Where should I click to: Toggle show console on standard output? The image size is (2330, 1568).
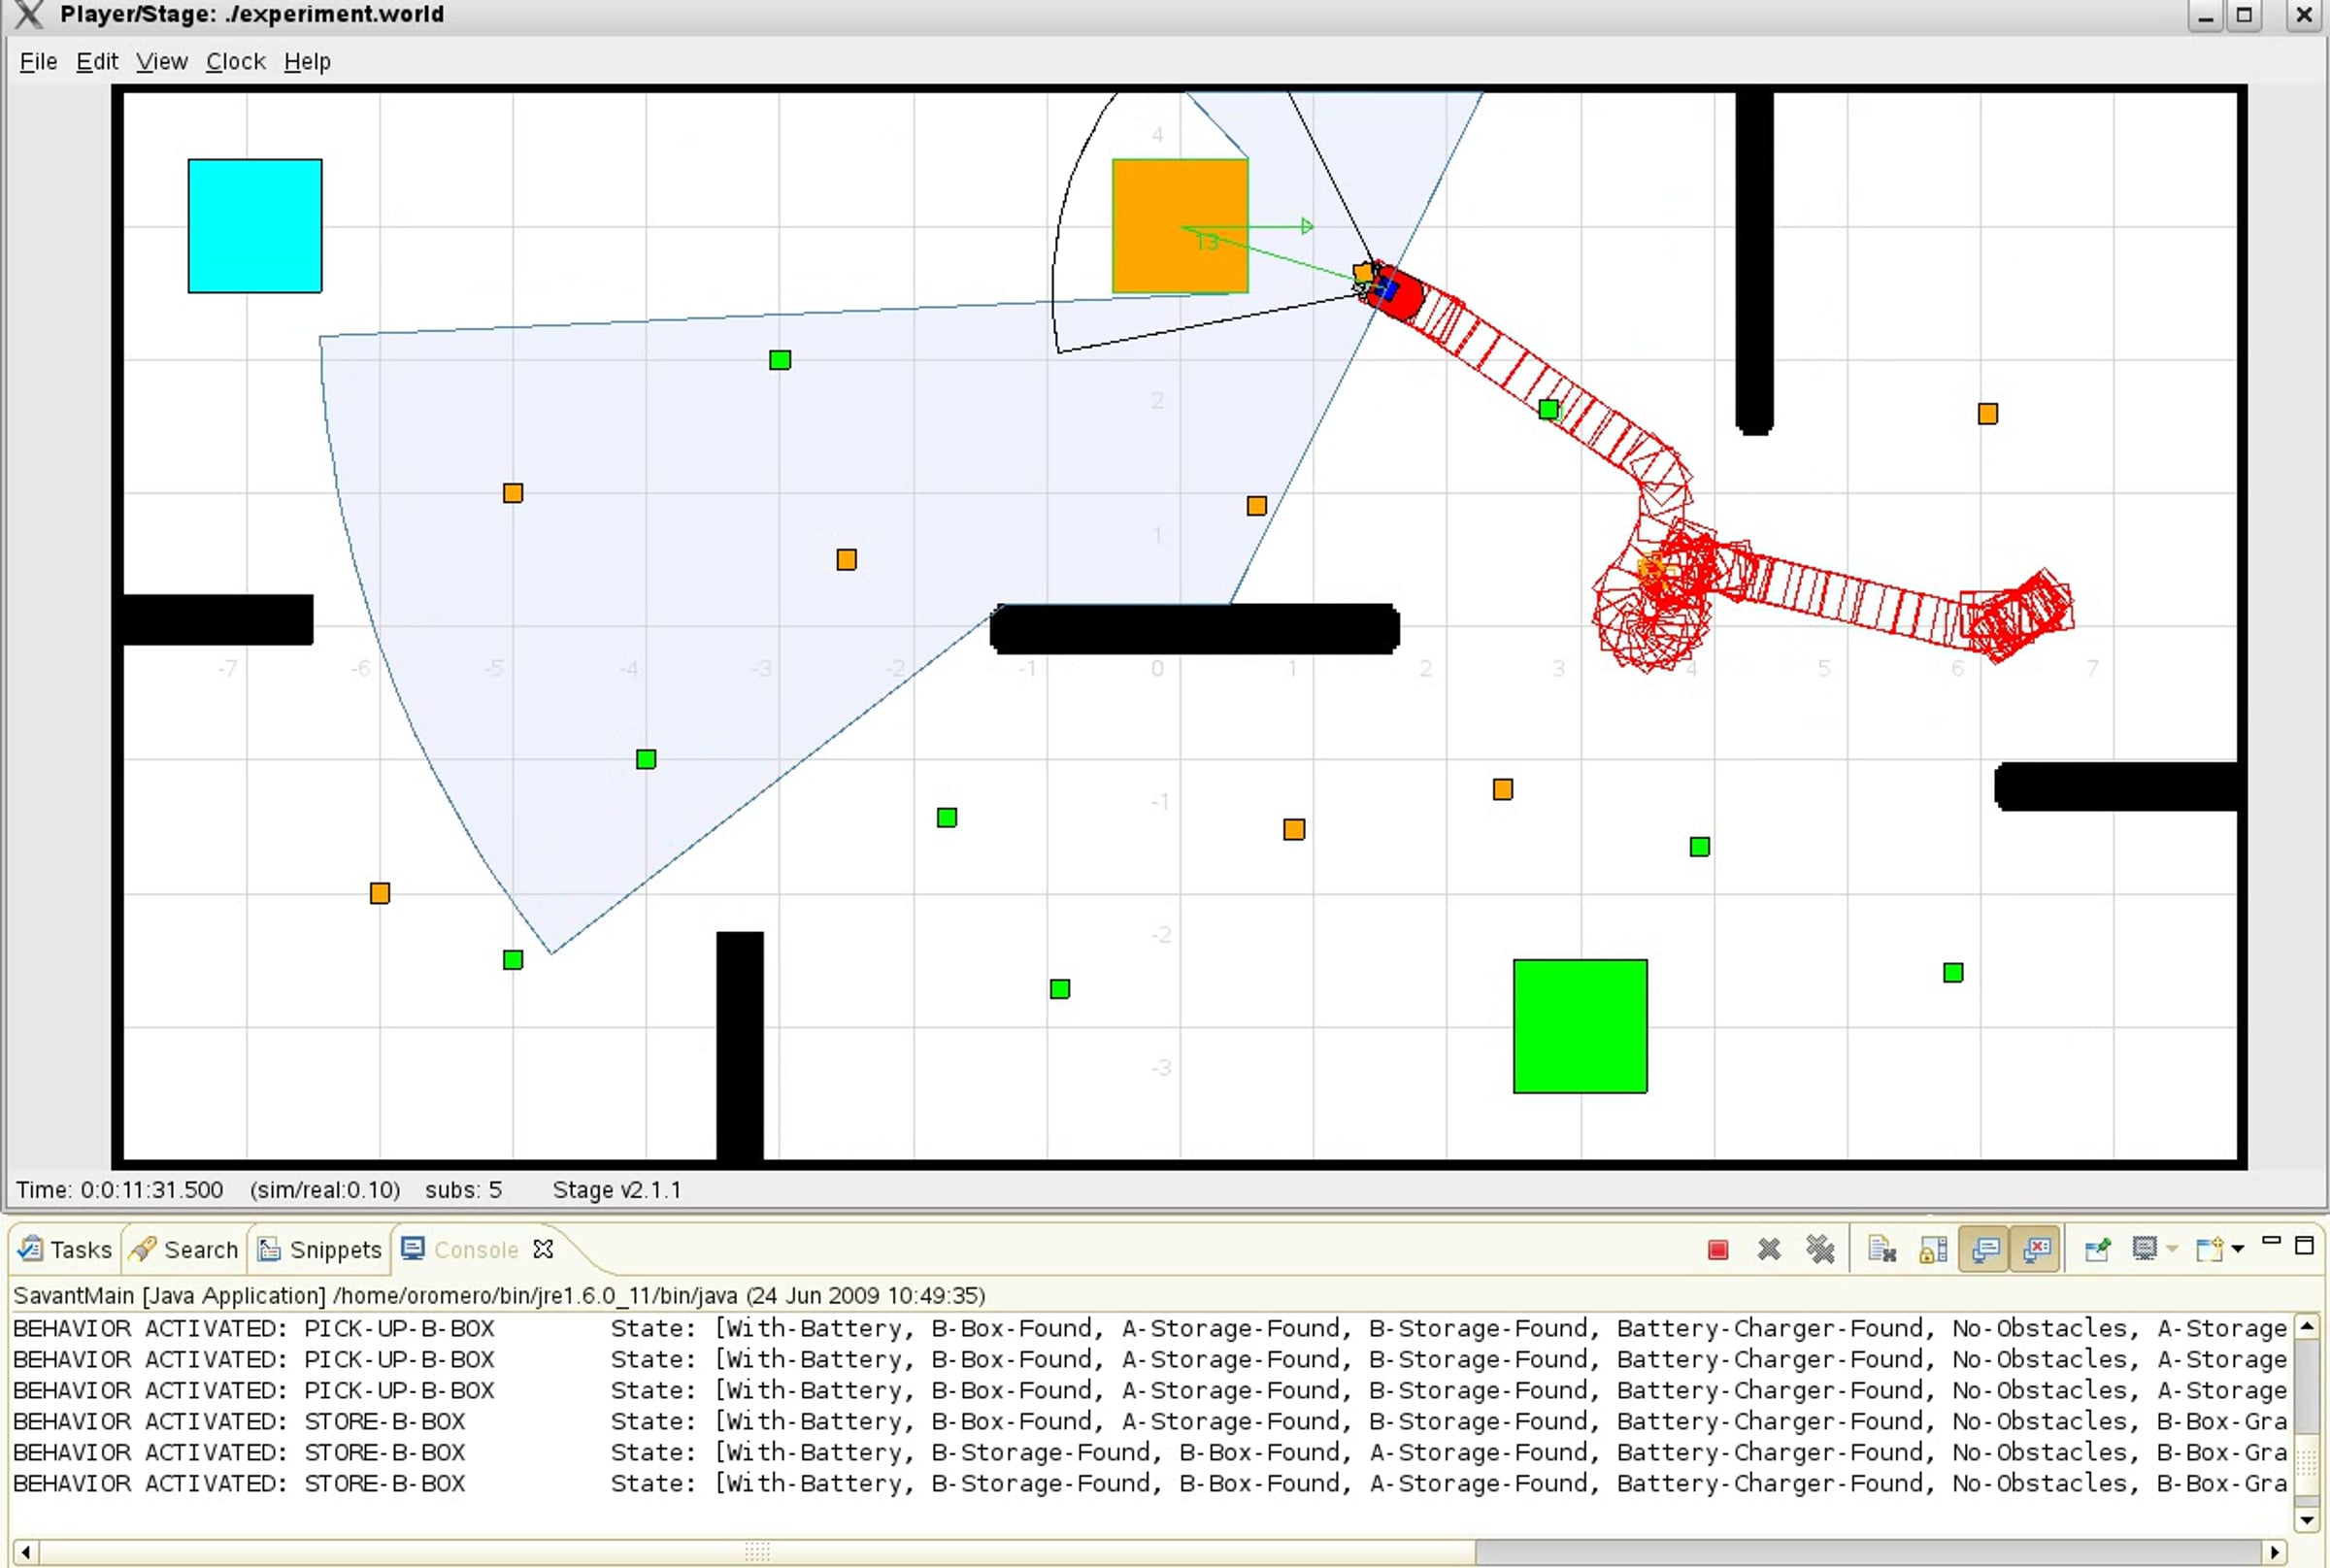coord(1985,1250)
